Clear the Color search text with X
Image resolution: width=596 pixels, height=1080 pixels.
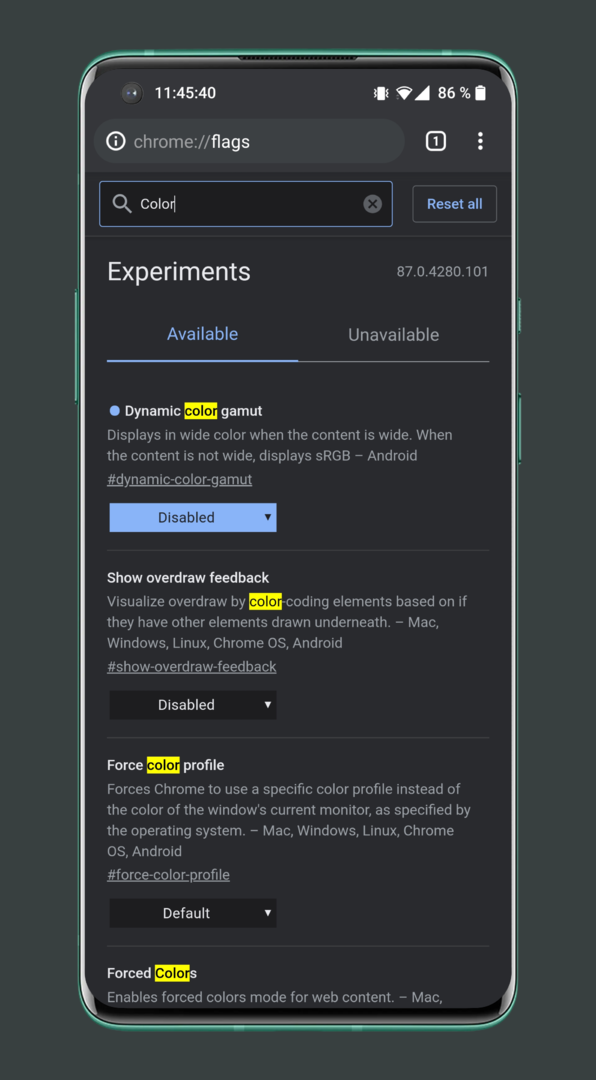(x=373, y=204)
